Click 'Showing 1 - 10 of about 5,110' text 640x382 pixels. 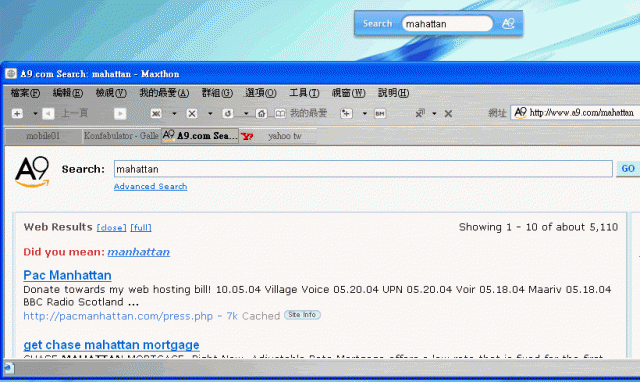tap(538, 227)
